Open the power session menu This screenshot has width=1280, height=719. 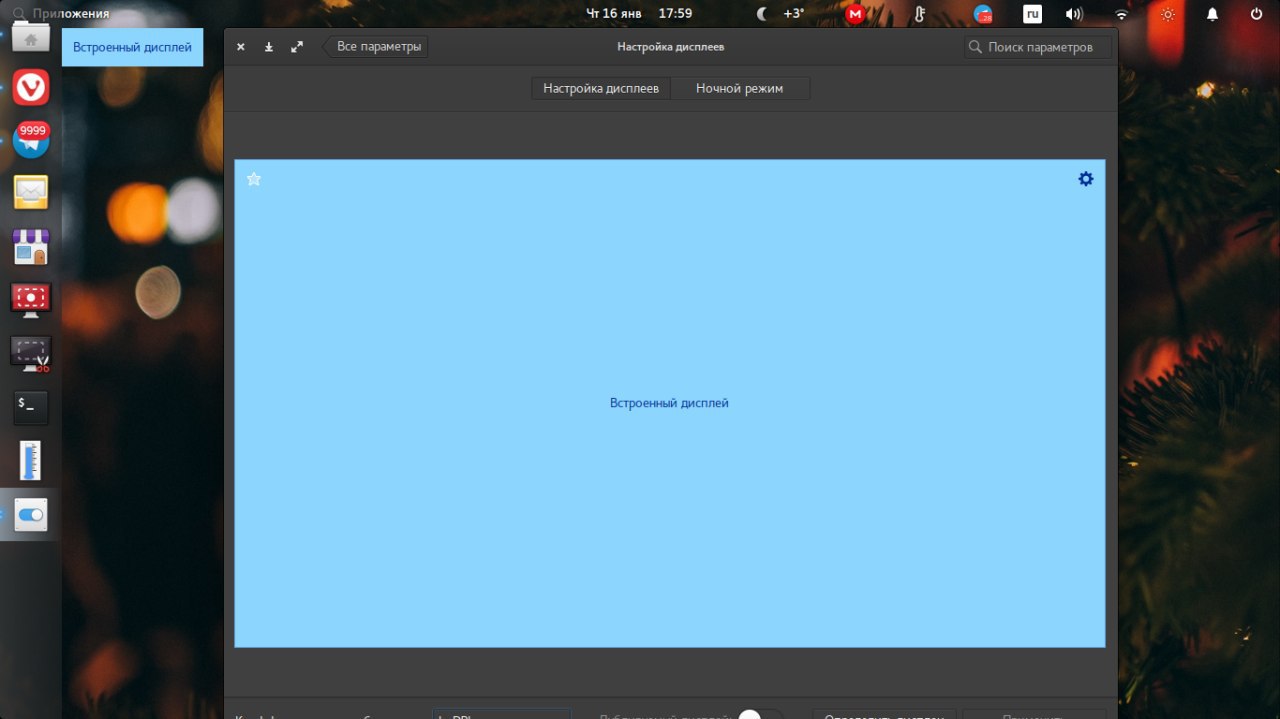[x=1257, y=14]
